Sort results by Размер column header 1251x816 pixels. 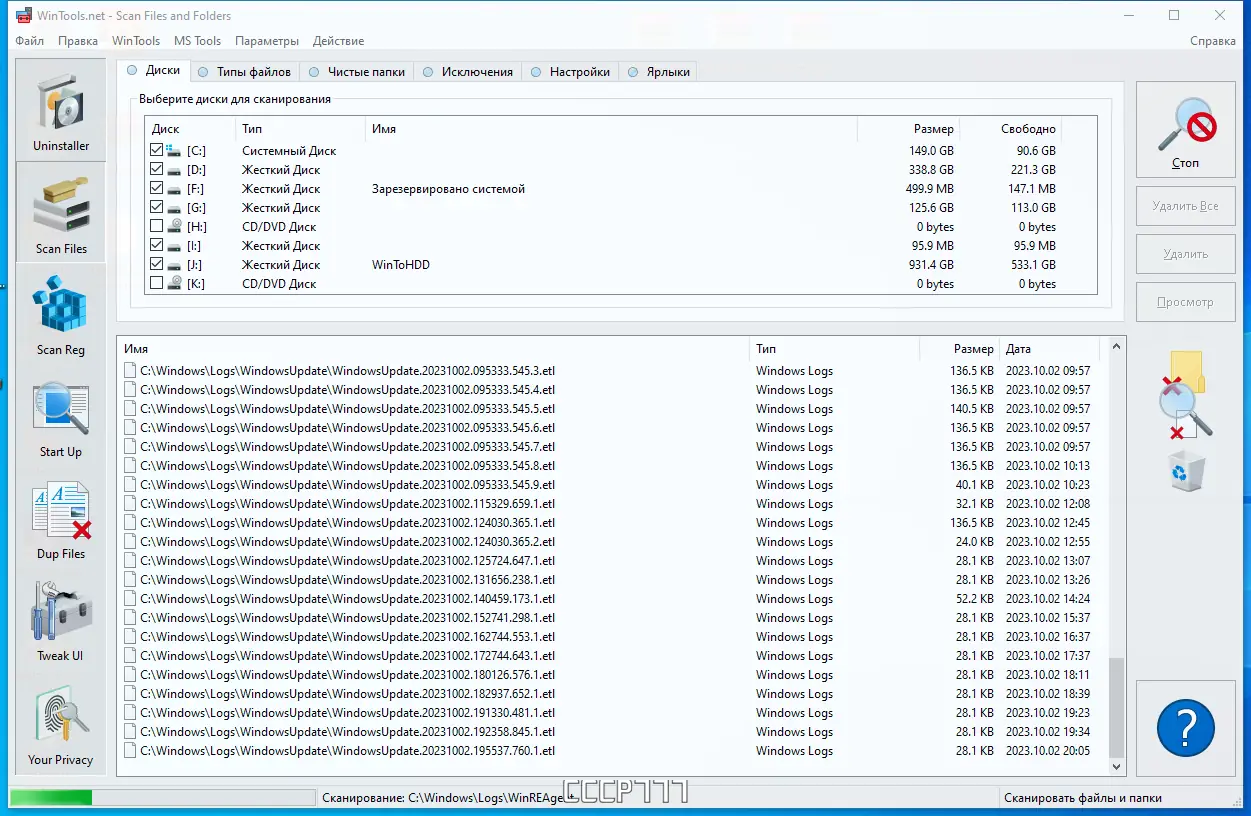tap(960, 349)
